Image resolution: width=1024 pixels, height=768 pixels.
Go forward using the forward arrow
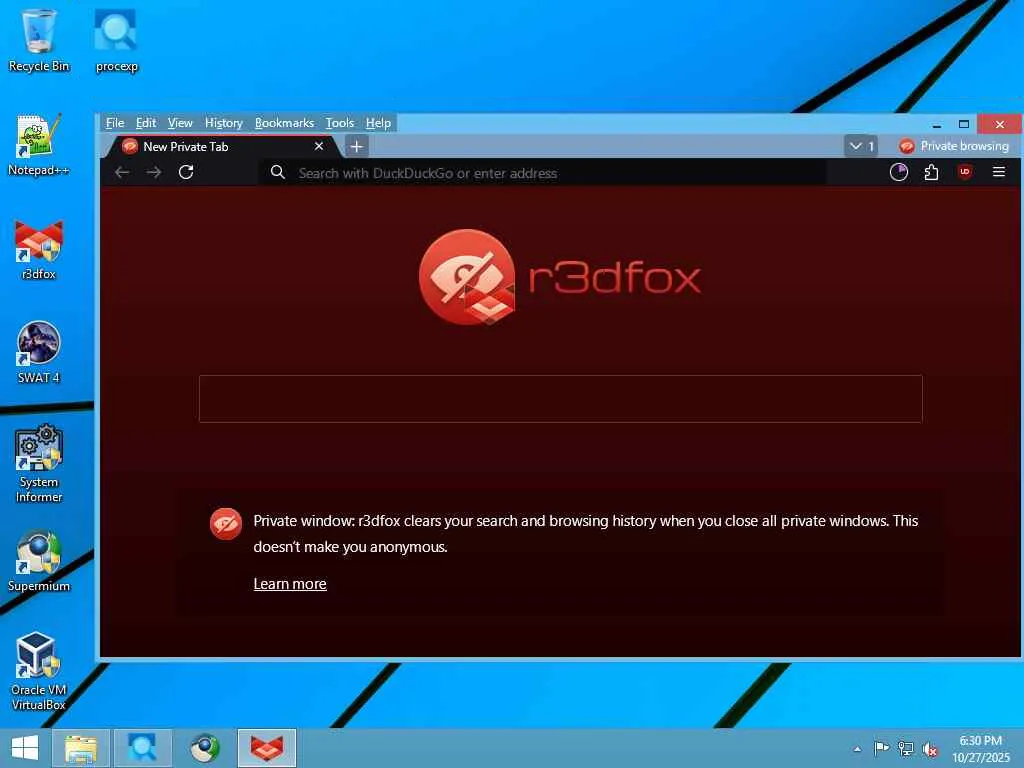(154, 172)
